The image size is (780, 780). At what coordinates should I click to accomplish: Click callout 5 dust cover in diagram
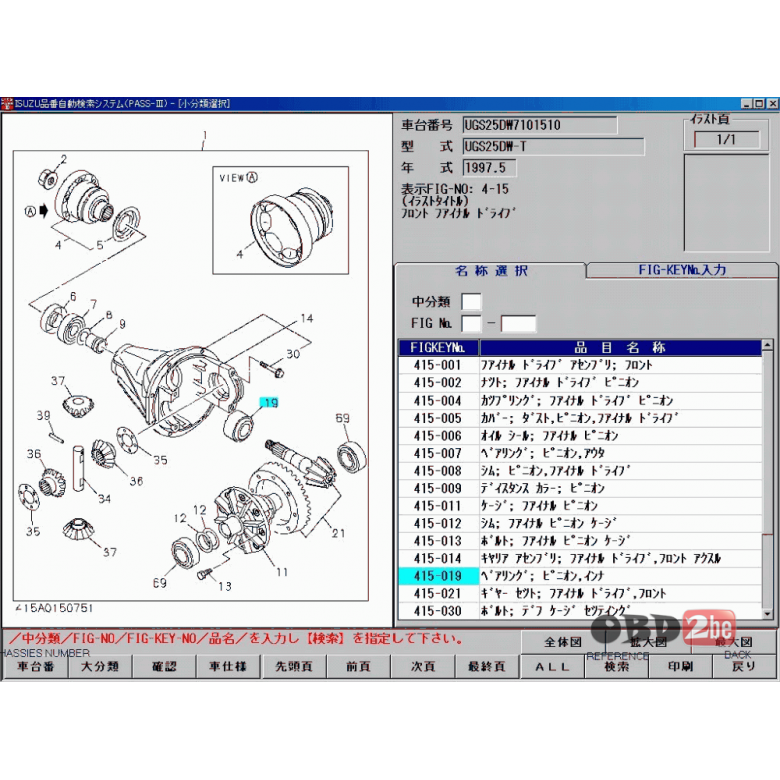100,245
